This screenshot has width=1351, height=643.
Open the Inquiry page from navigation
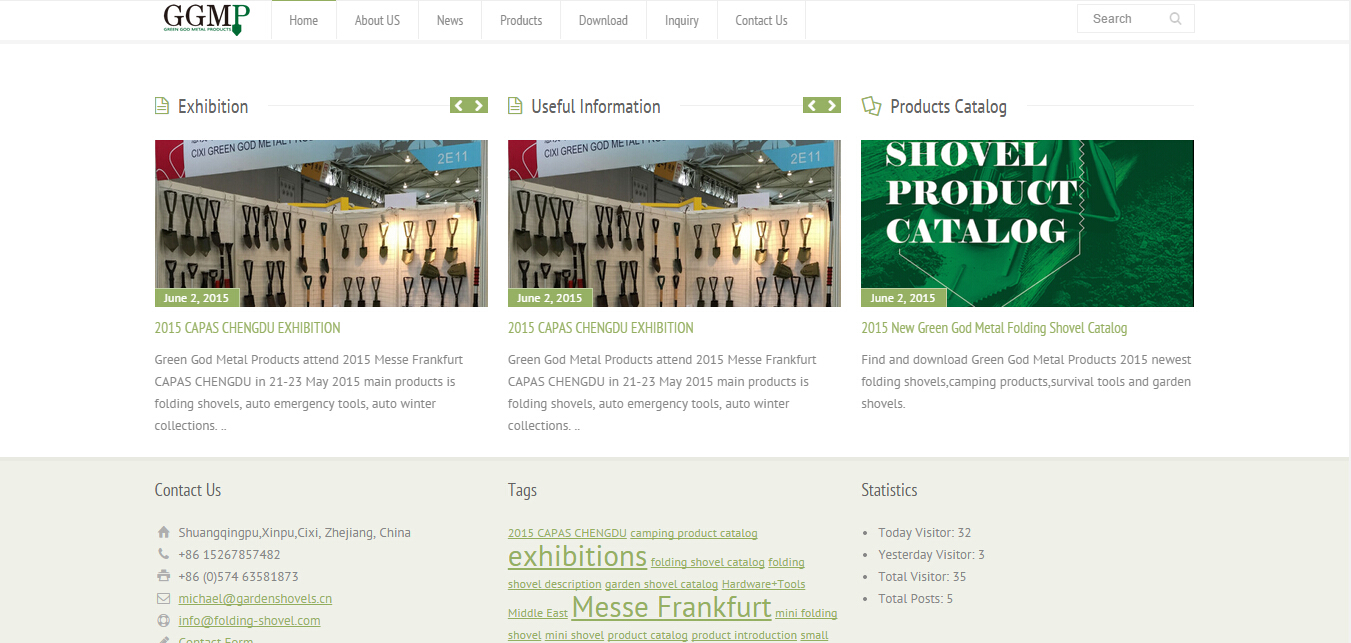[x=682, y=20]
